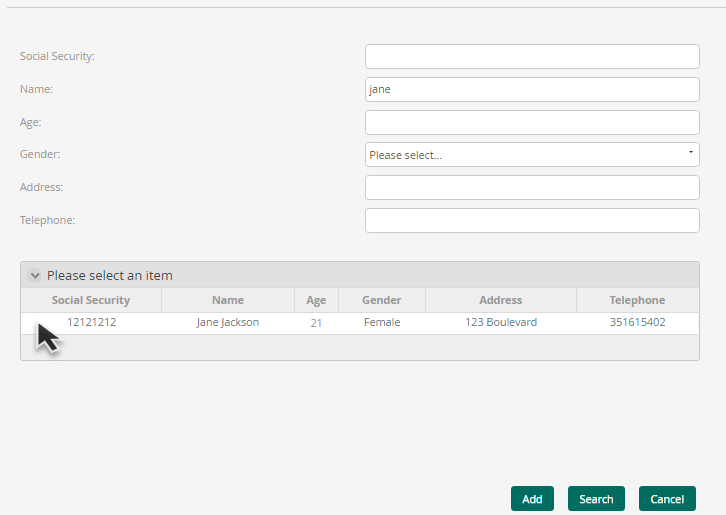Sort by the Gender column header
This screenshot has height=515, width=726.
pyautogui.click(x=382, y=300)
